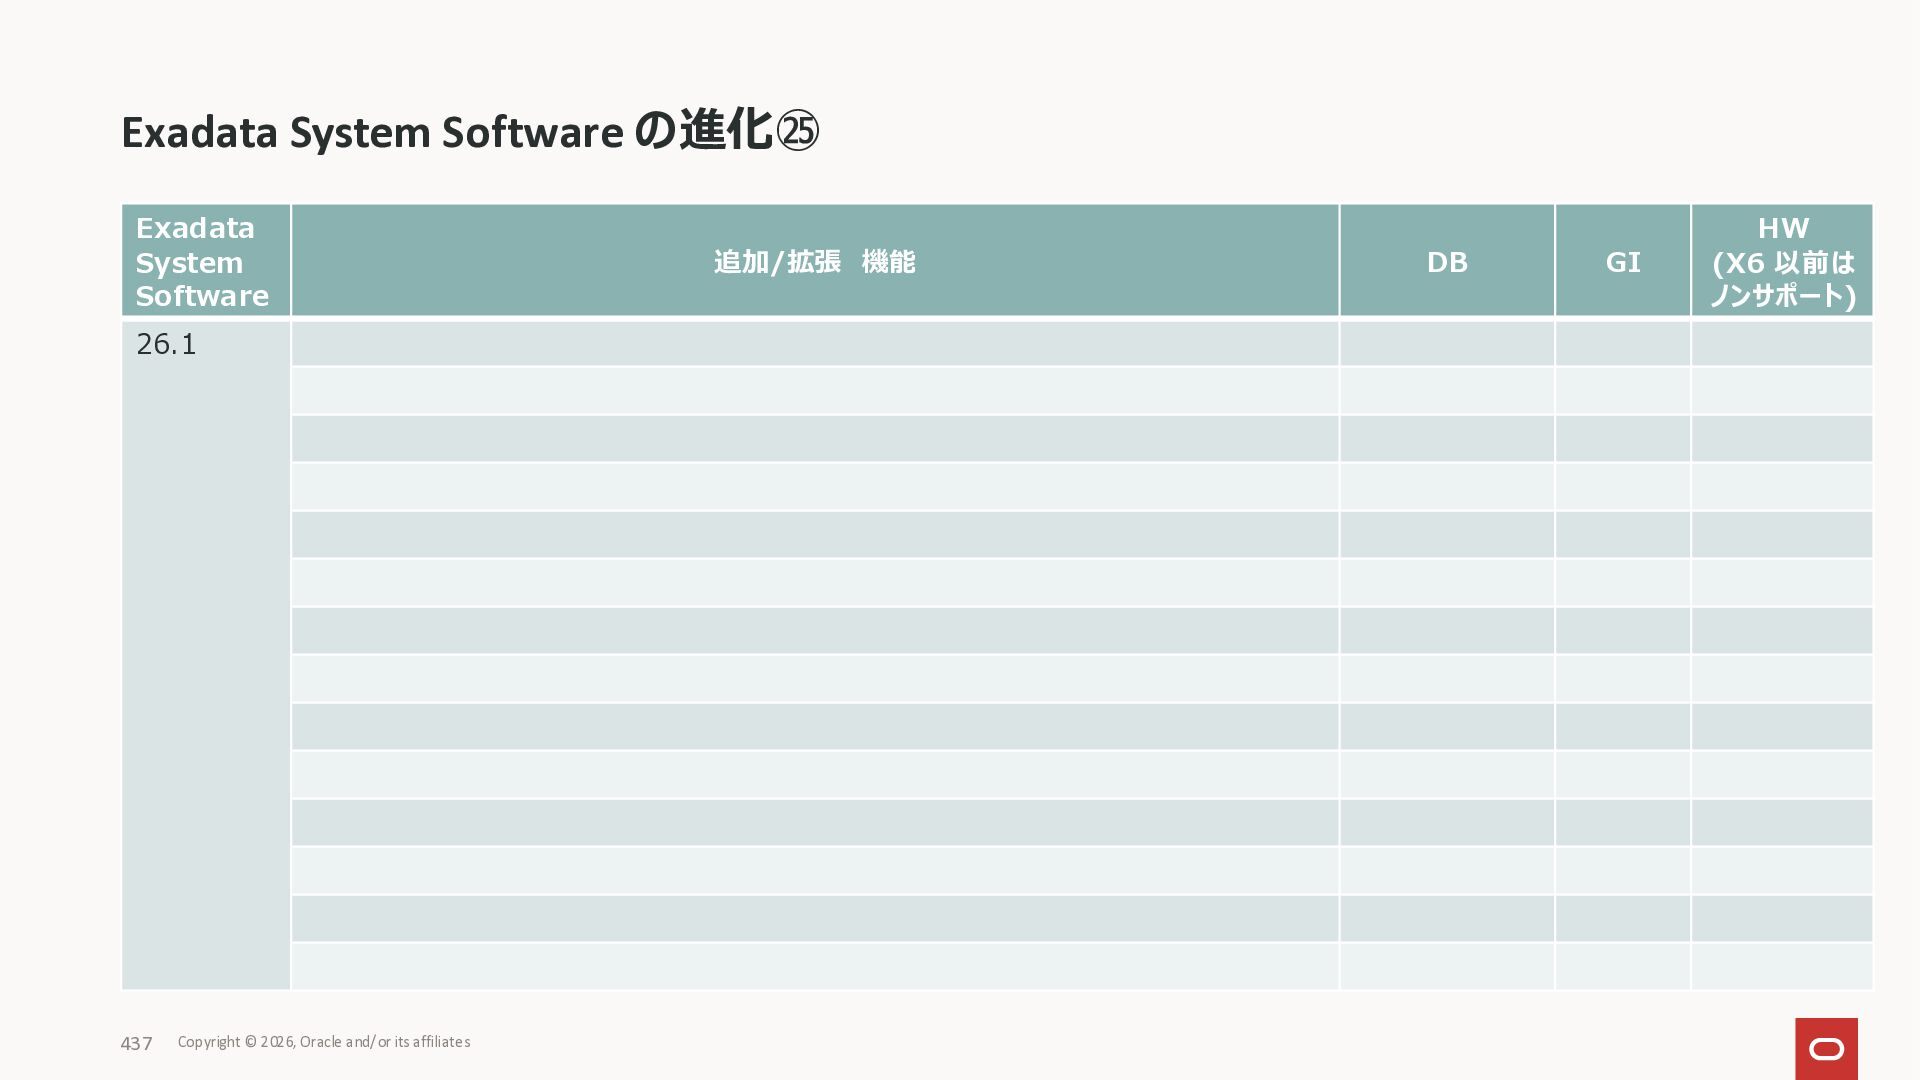
Task: Click first empty cell under DB column
Action: click(x=1446, y=343)
